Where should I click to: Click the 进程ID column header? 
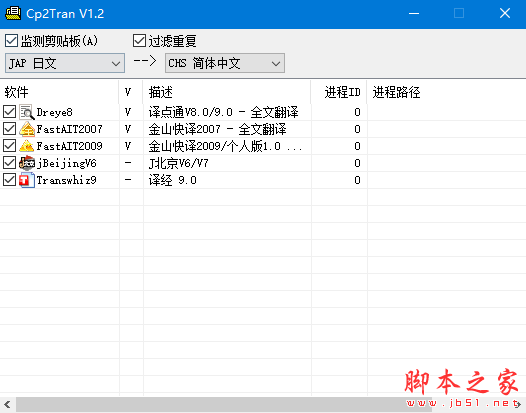[339, 92]
